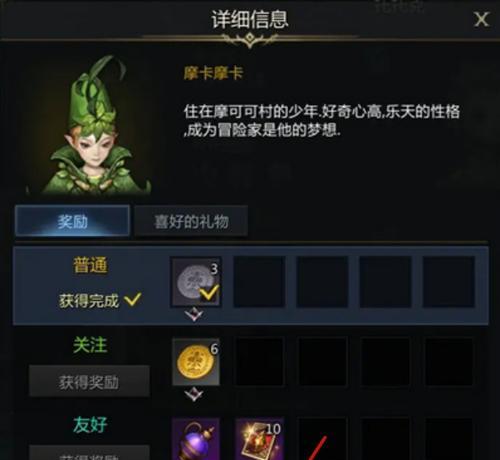Image resolution: width=500 pixels, height=460 pixels.
Task: Click the 关注 tier label
Action: pos(90,345)
